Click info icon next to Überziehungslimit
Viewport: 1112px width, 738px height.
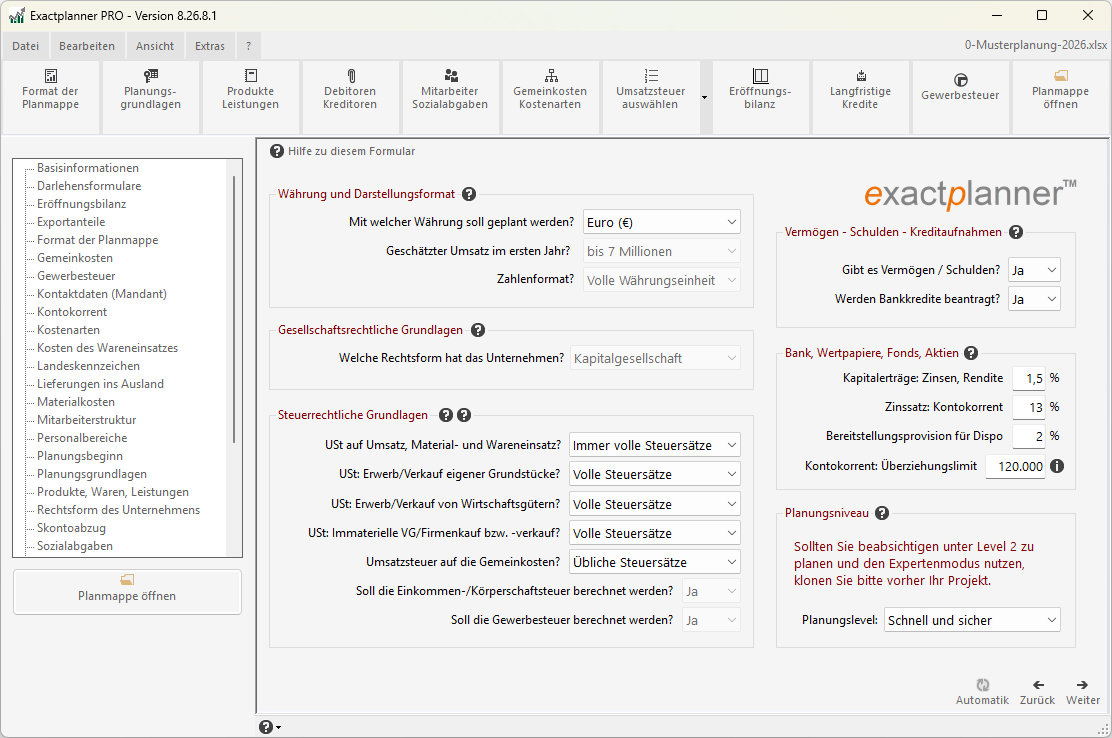click(1057, 466)
